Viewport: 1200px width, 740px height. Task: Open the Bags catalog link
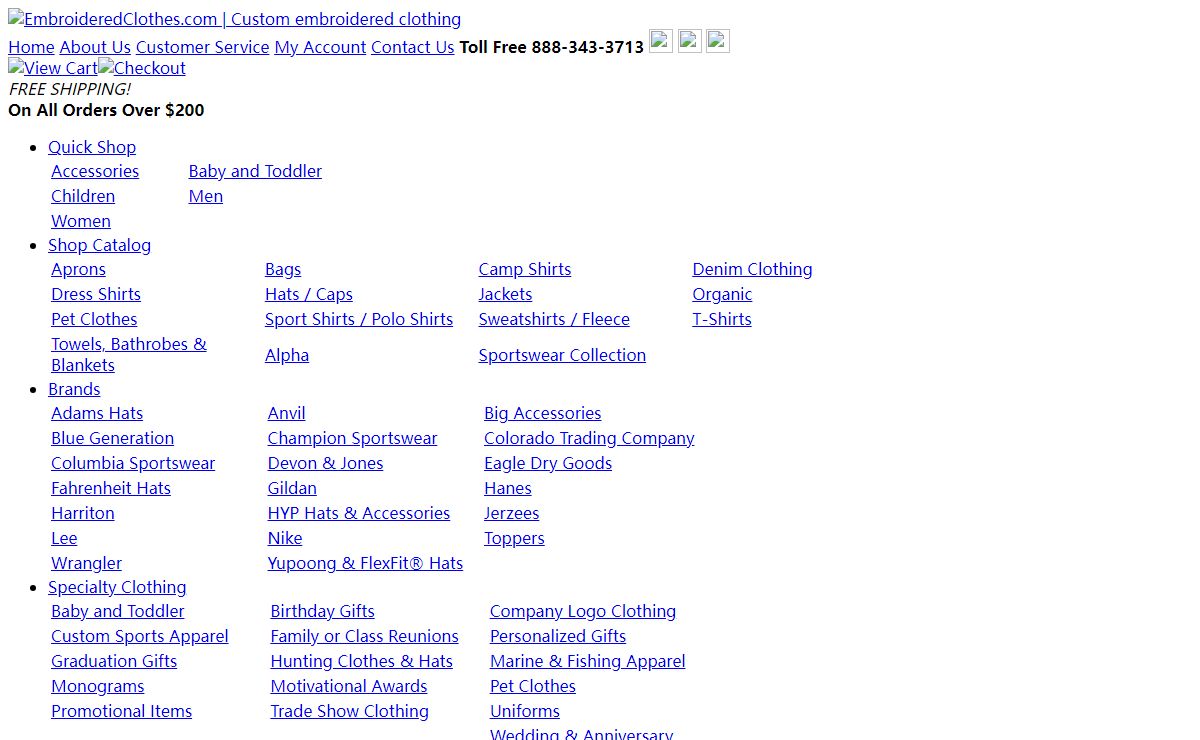point(283,269)
